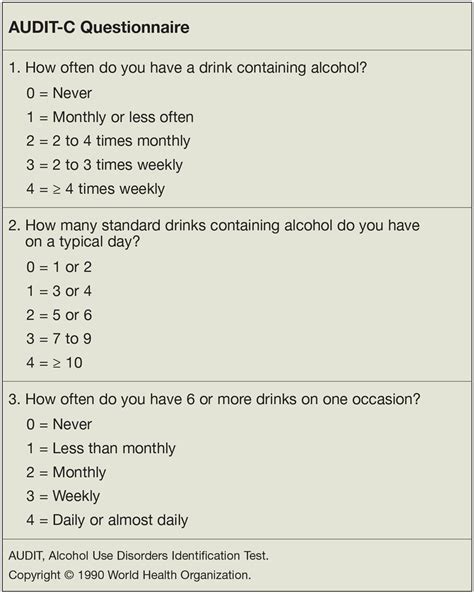Pick the 2 to 4 times monthly answer
This screenshot has height=595, width=474.
(x=108, y=141)
